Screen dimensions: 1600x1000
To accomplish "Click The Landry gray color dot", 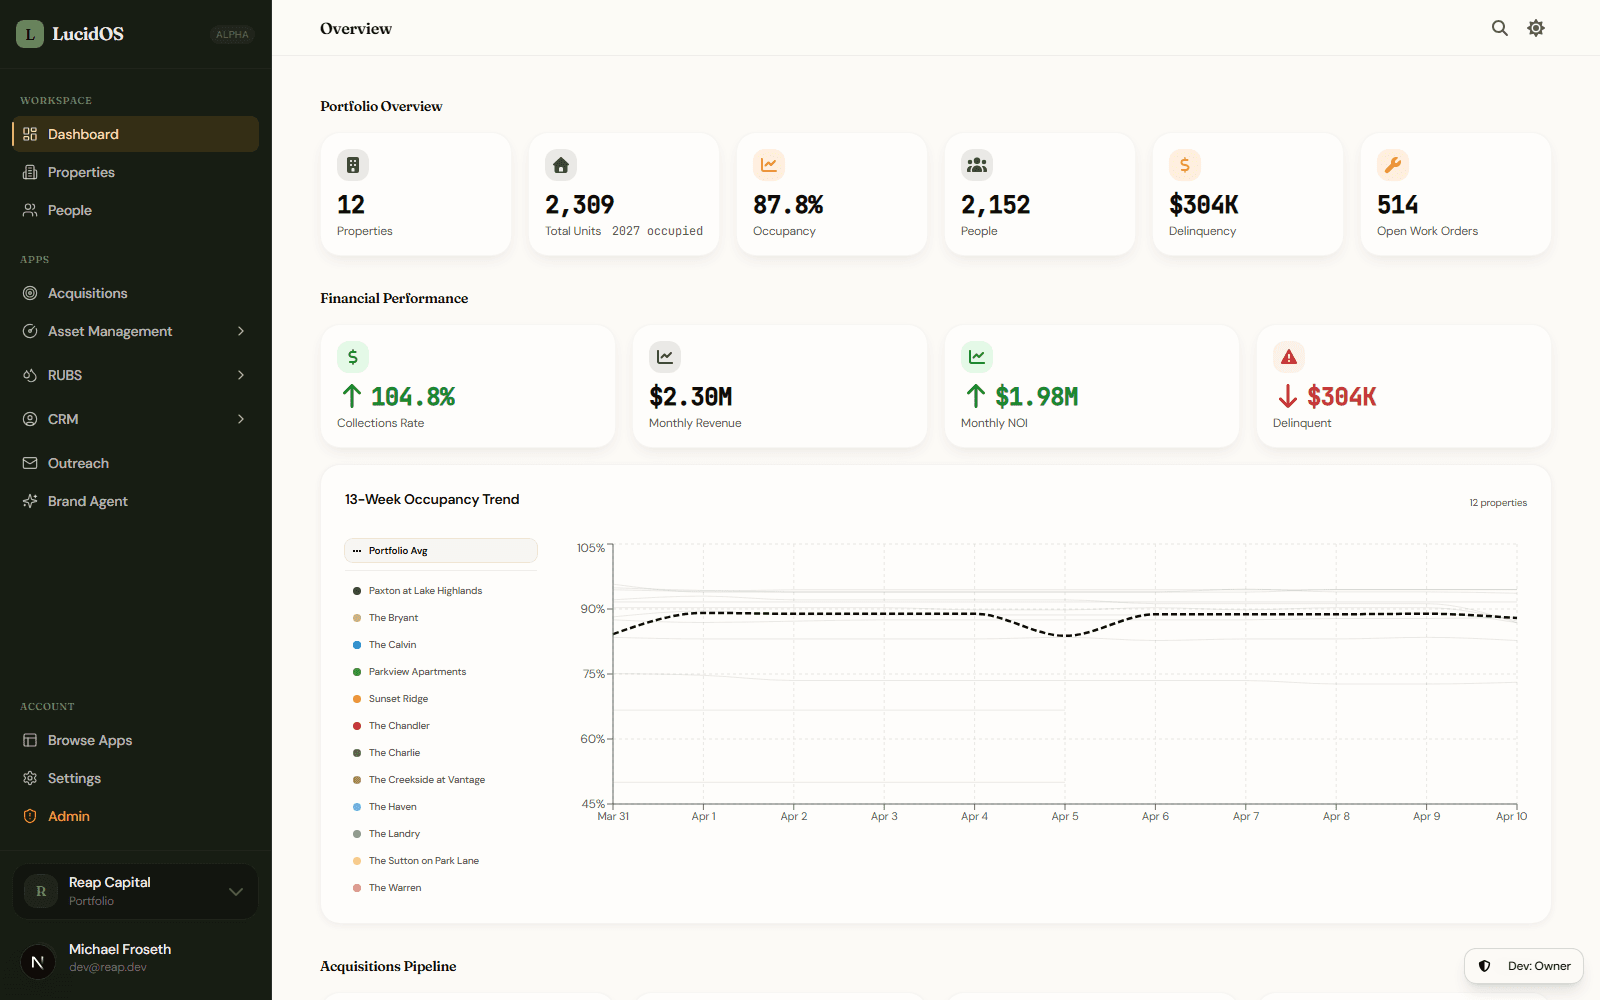I will coord(357,834).
